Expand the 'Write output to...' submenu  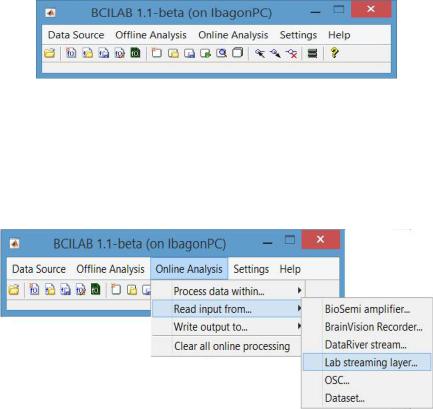pos(227,327)
